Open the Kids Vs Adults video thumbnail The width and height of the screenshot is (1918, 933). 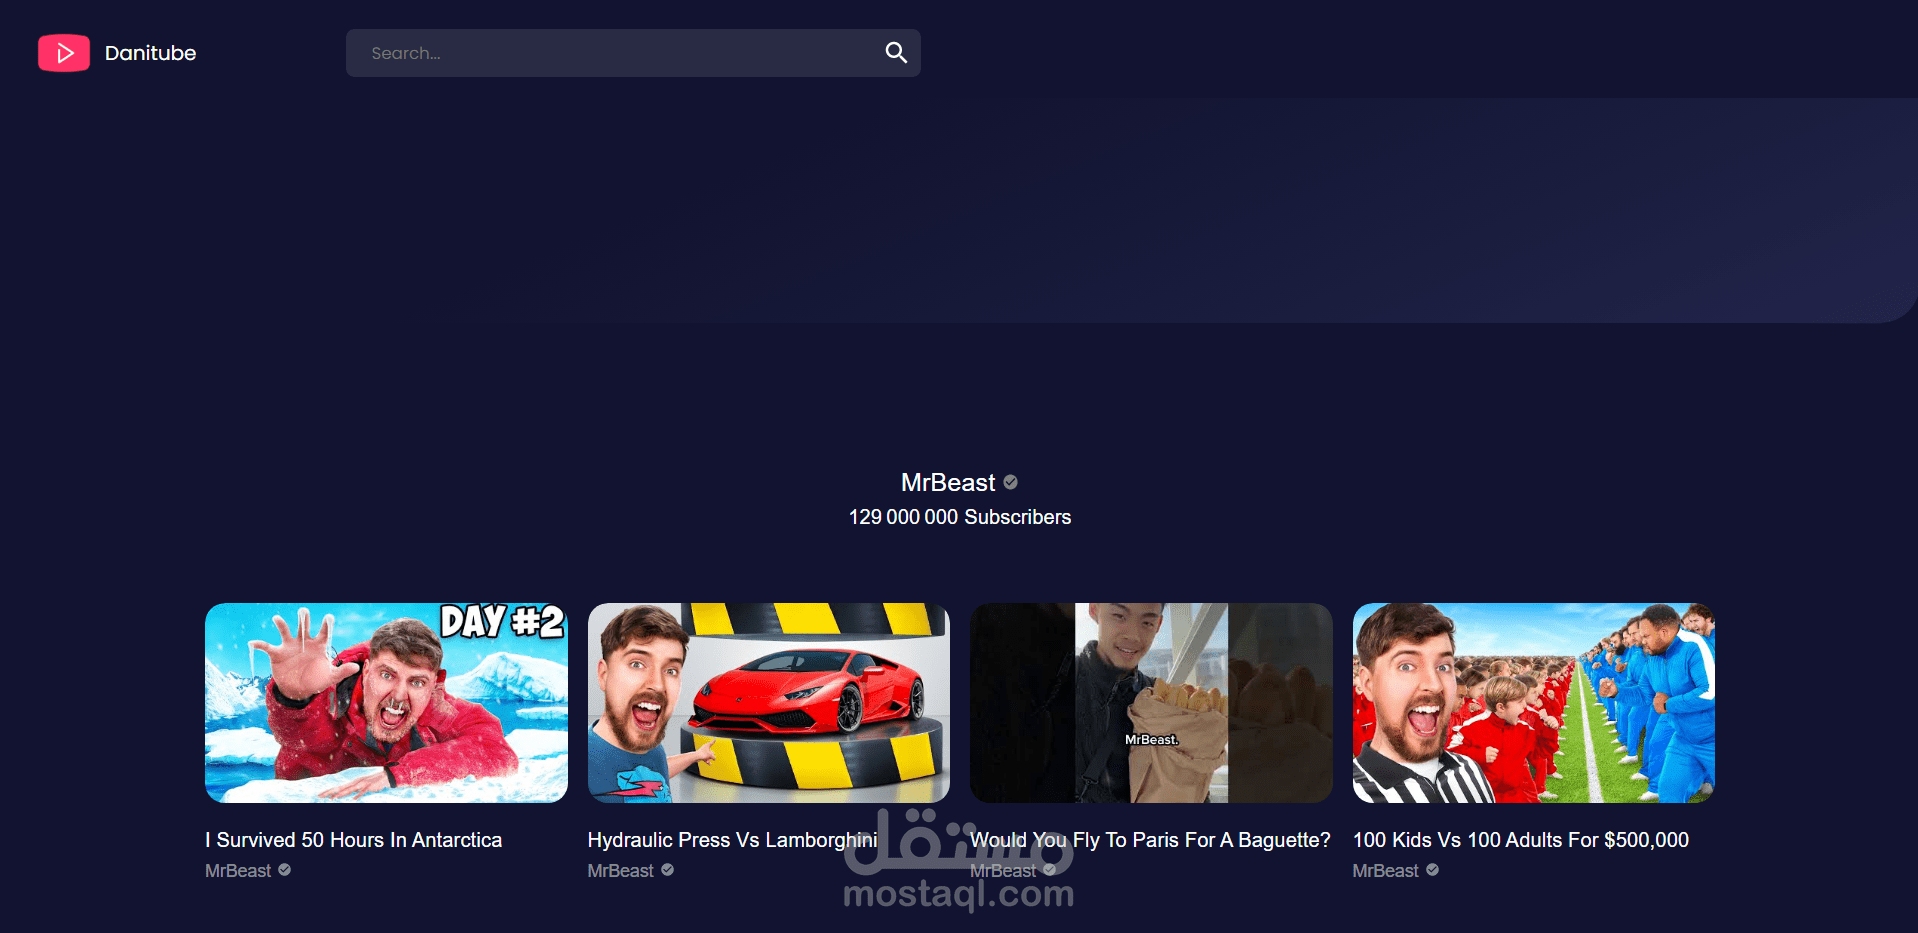click(1534, 703)
